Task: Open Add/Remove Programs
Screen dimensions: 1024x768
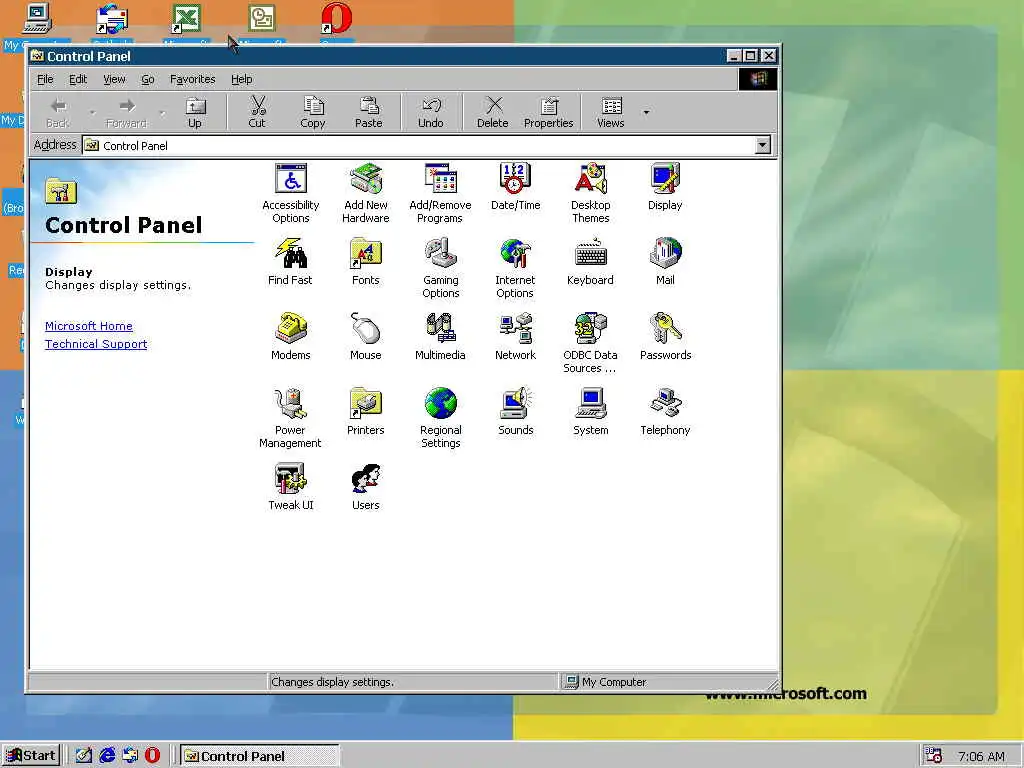Action: point(440,193)
